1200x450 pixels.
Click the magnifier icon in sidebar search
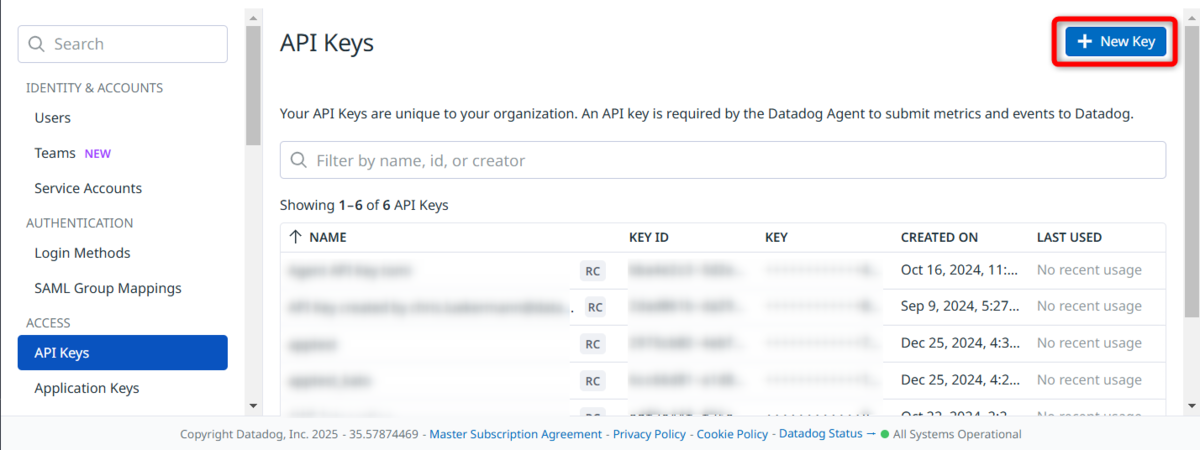tap(38, 44)
